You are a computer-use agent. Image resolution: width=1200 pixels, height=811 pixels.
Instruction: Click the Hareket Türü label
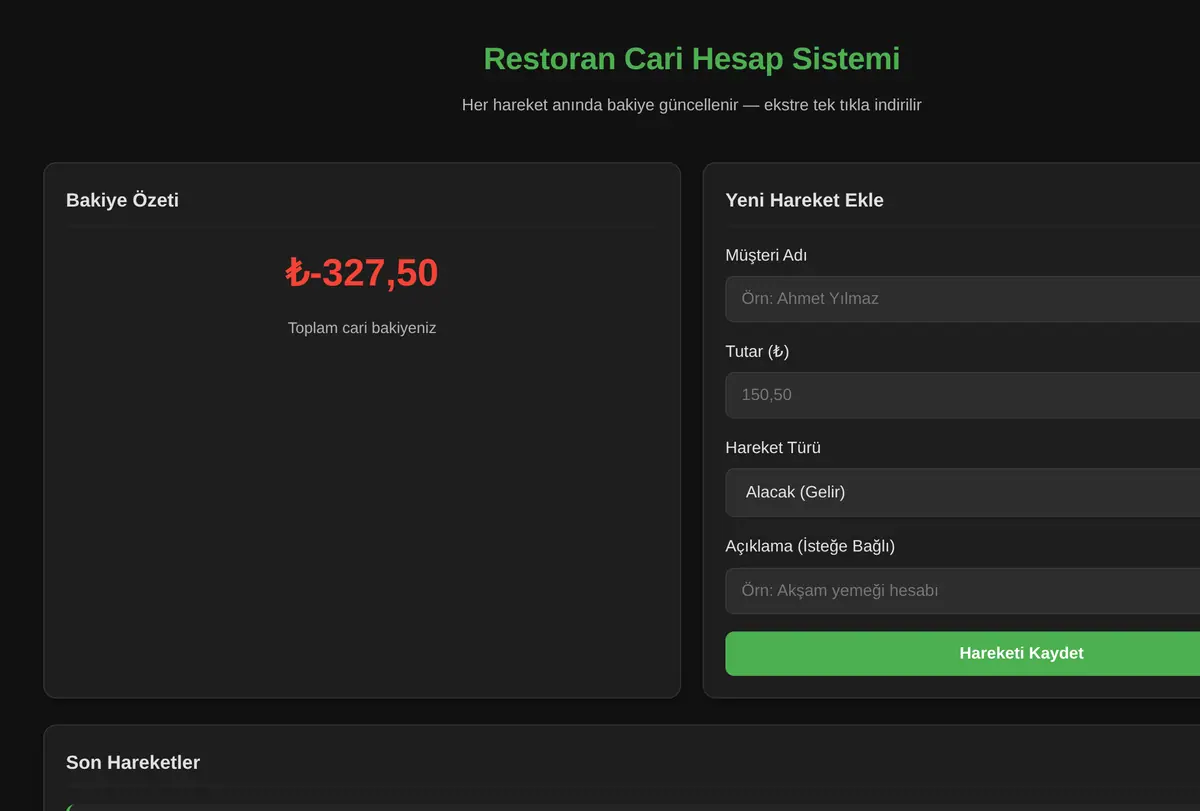(x=773, y=448)
